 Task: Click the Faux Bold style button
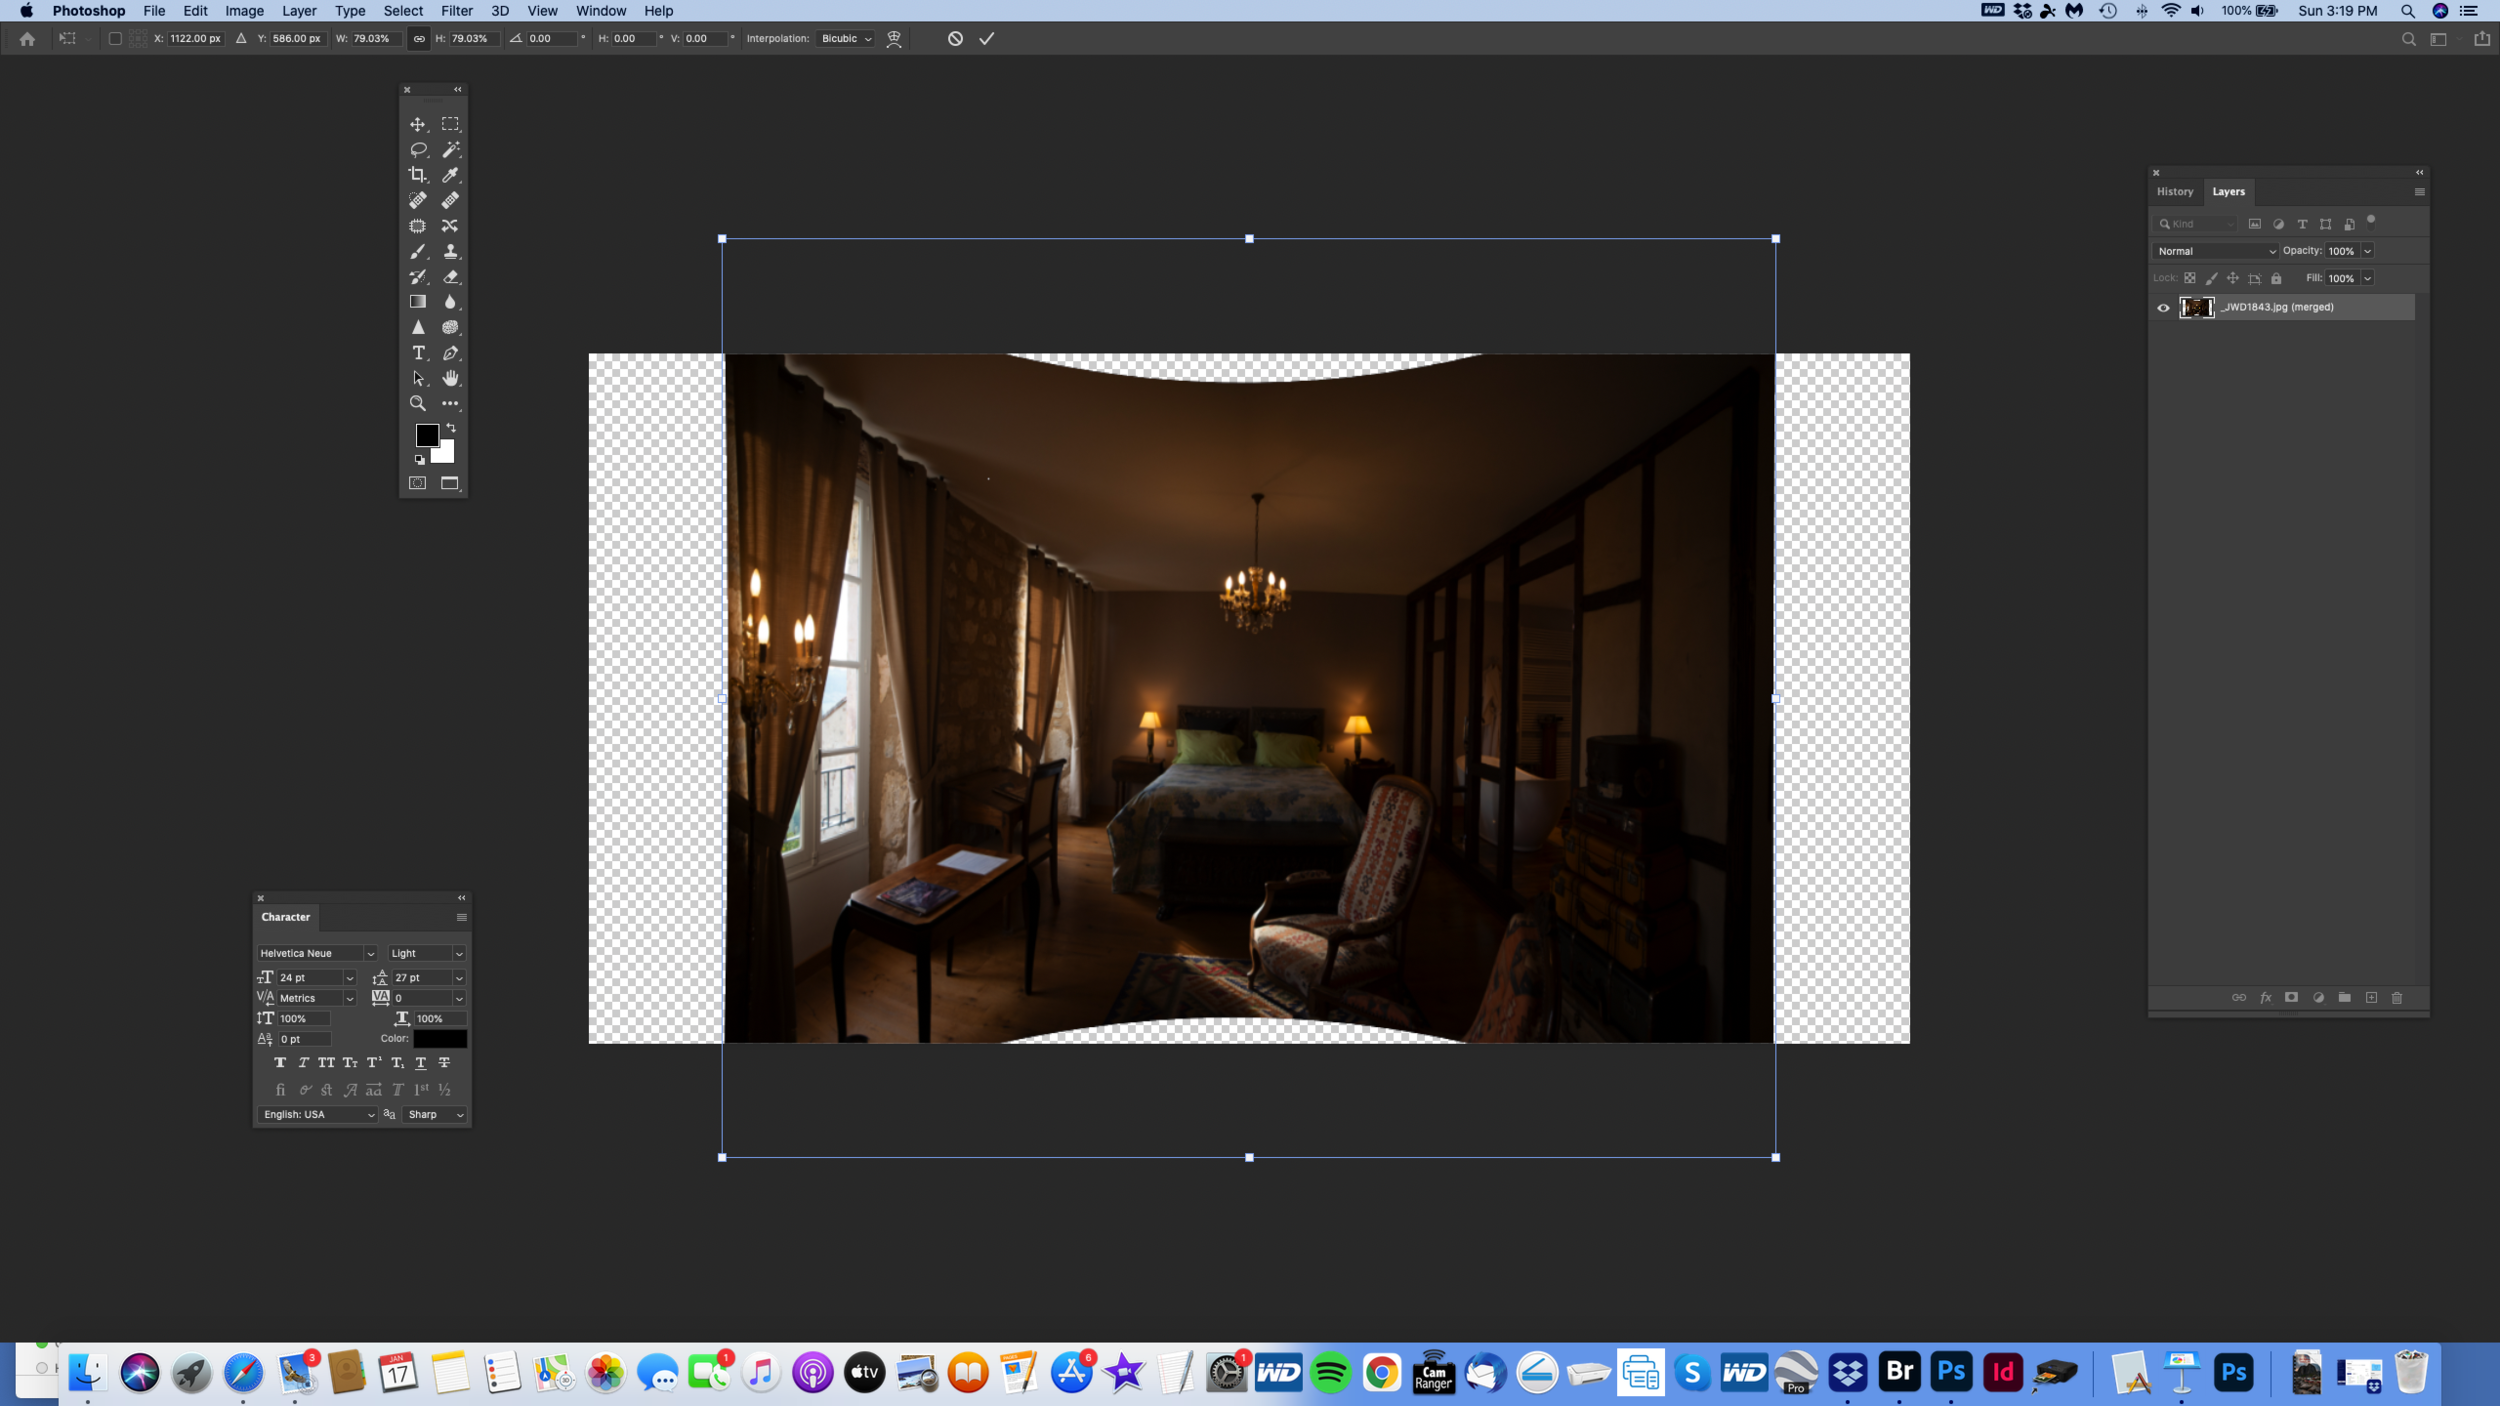click(x=280, y=1063)
